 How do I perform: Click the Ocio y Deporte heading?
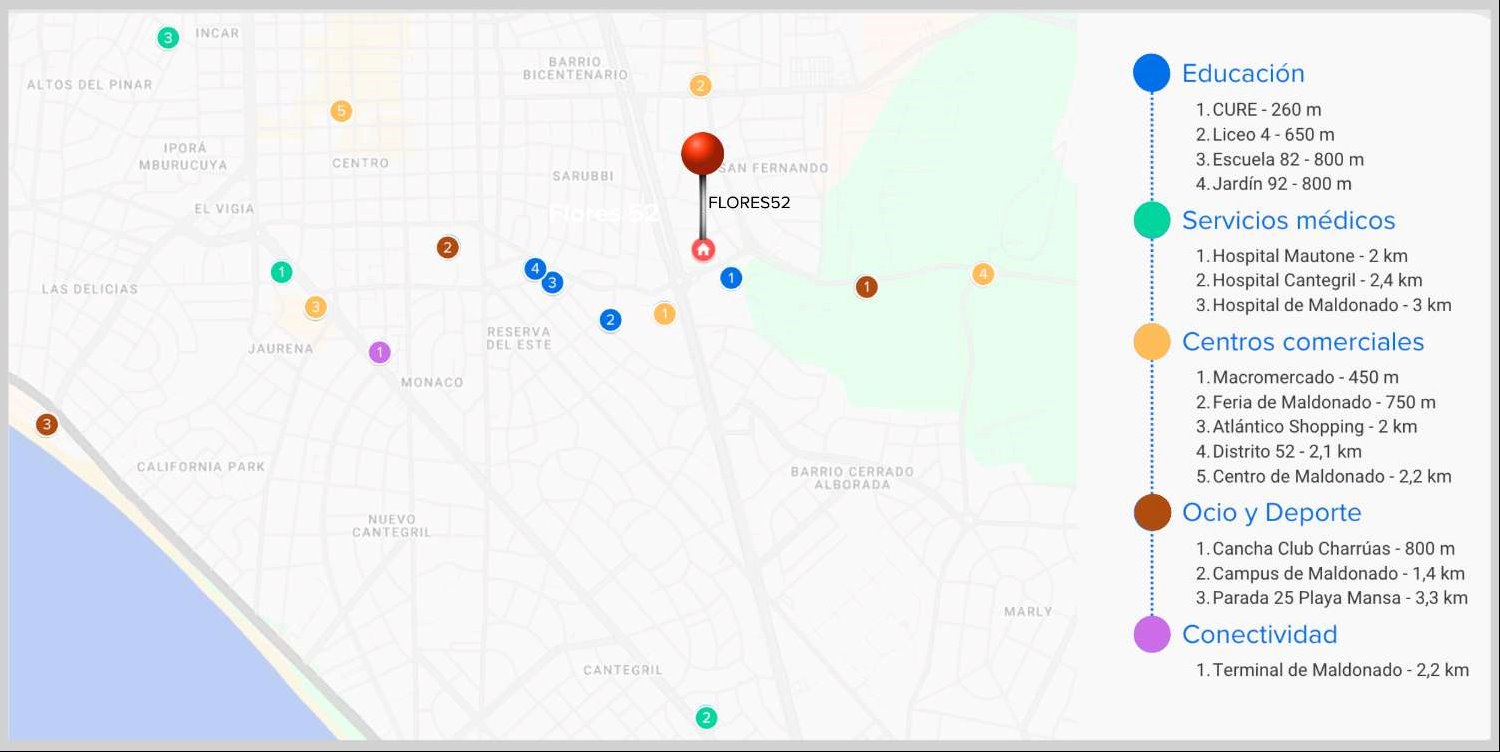1271,513
